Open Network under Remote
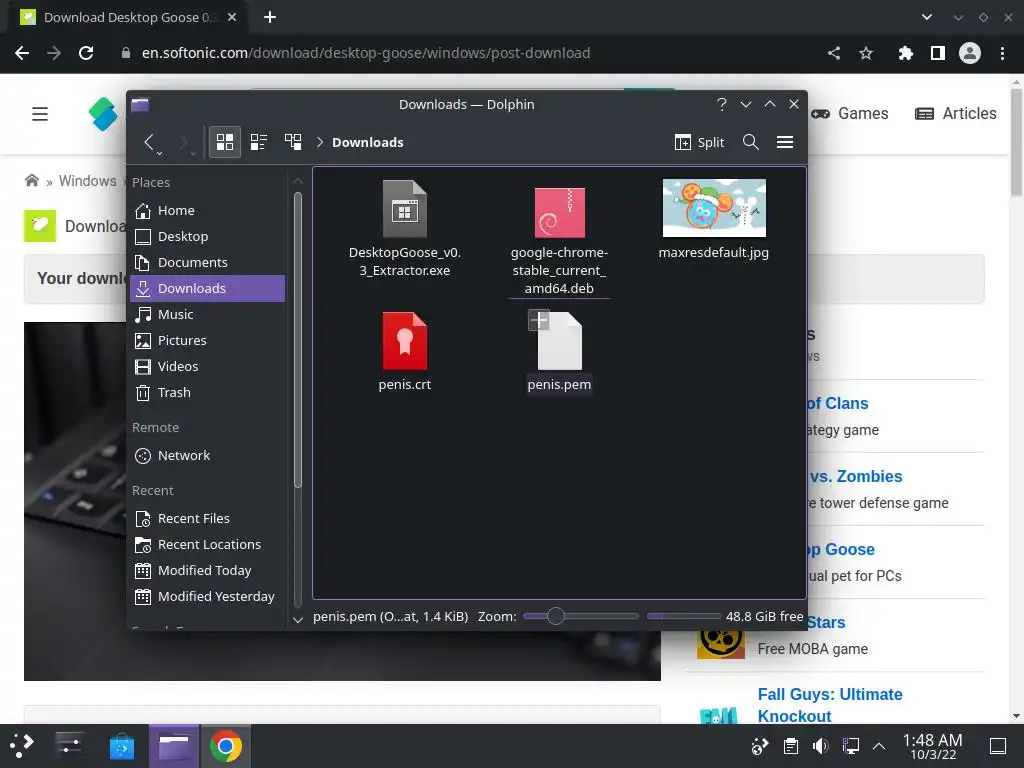 (208, 456)
